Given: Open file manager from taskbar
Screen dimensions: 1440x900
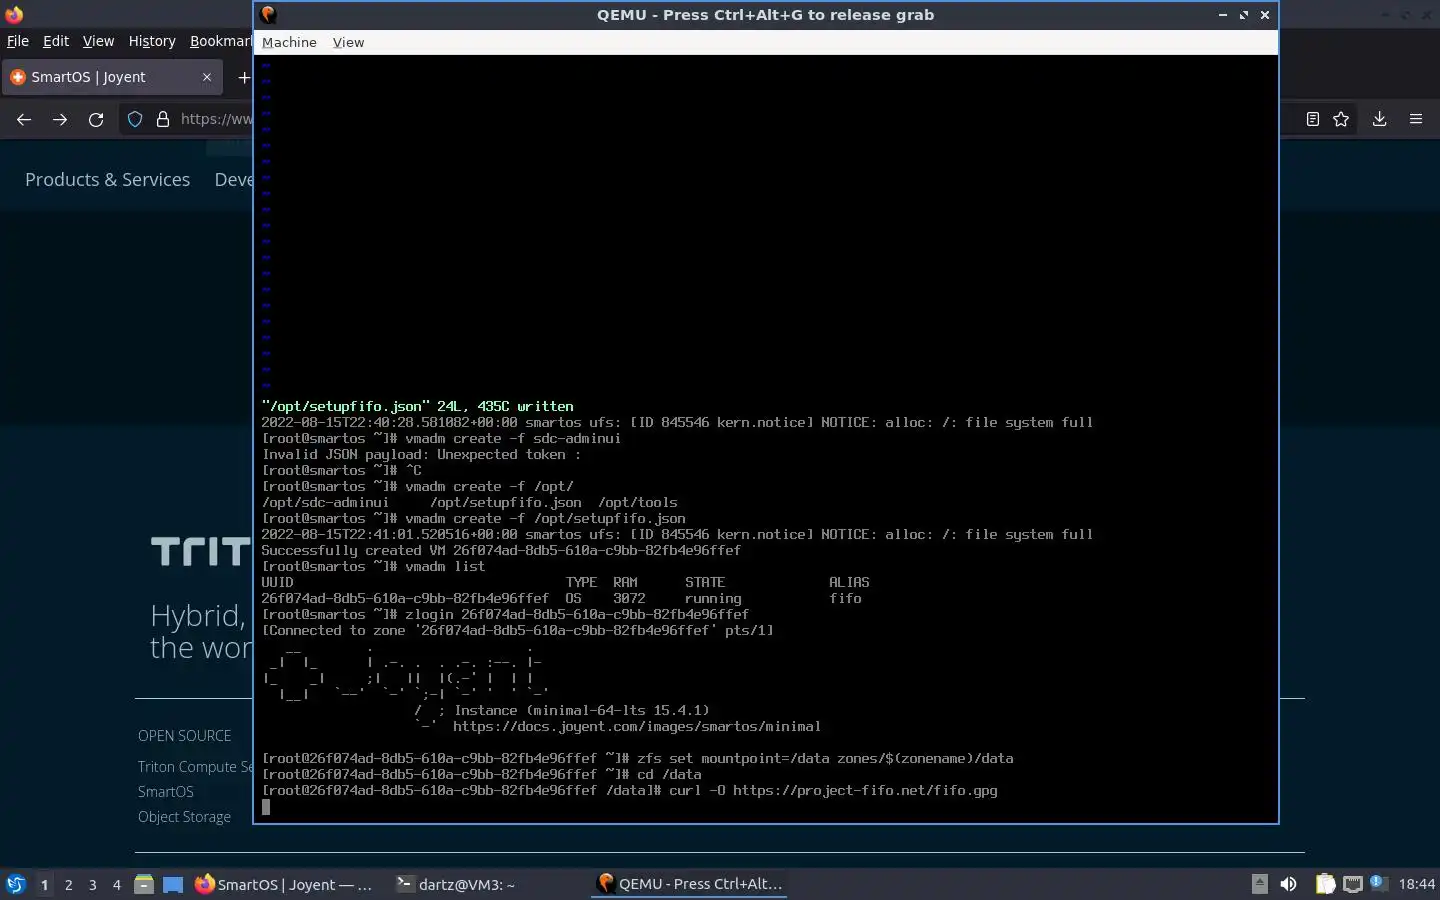Looking at the screenshot, I should click(x=144, y=884).
